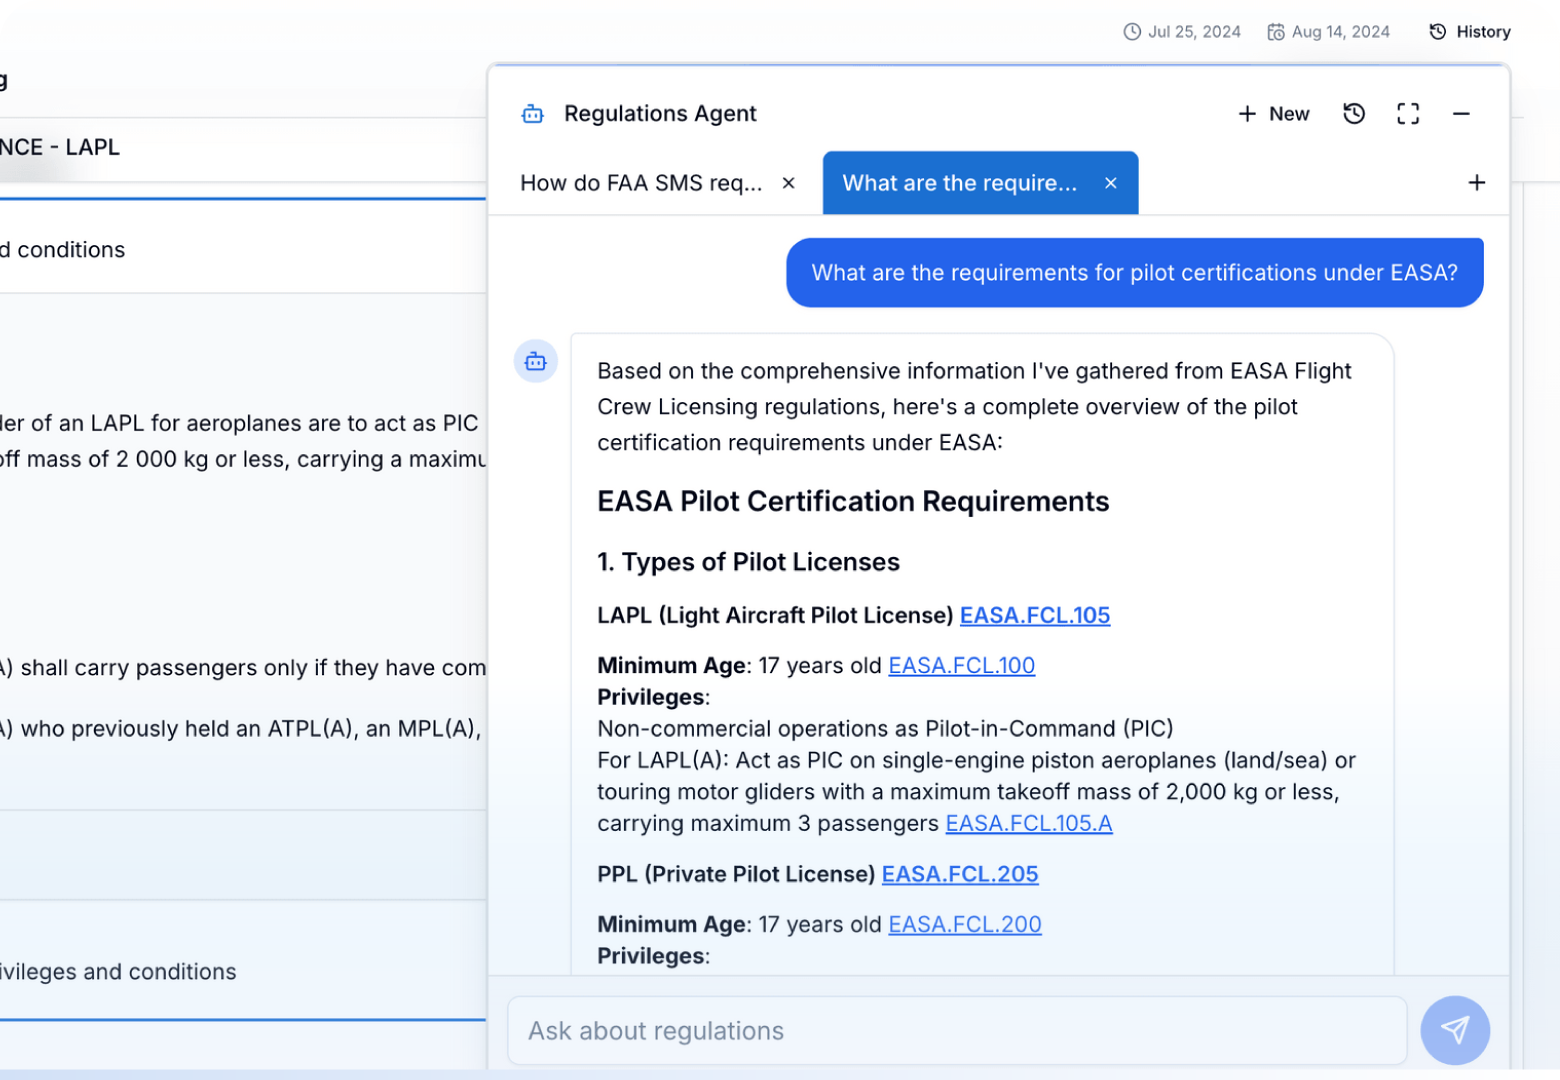Viewport: 1560px width, 1080px height.
Task: Add a new chat tab with plus icon
Action: tap(1476, 183)
